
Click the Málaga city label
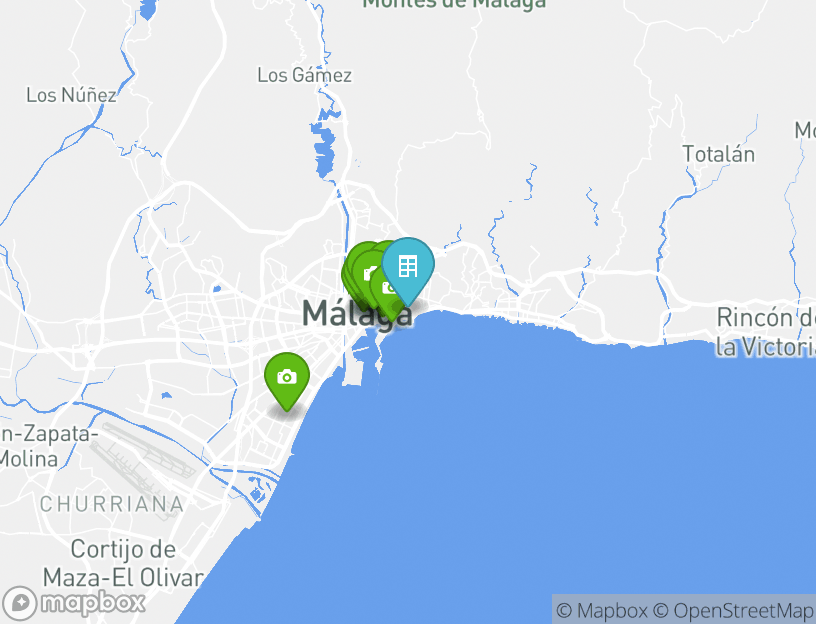[358, 314]
